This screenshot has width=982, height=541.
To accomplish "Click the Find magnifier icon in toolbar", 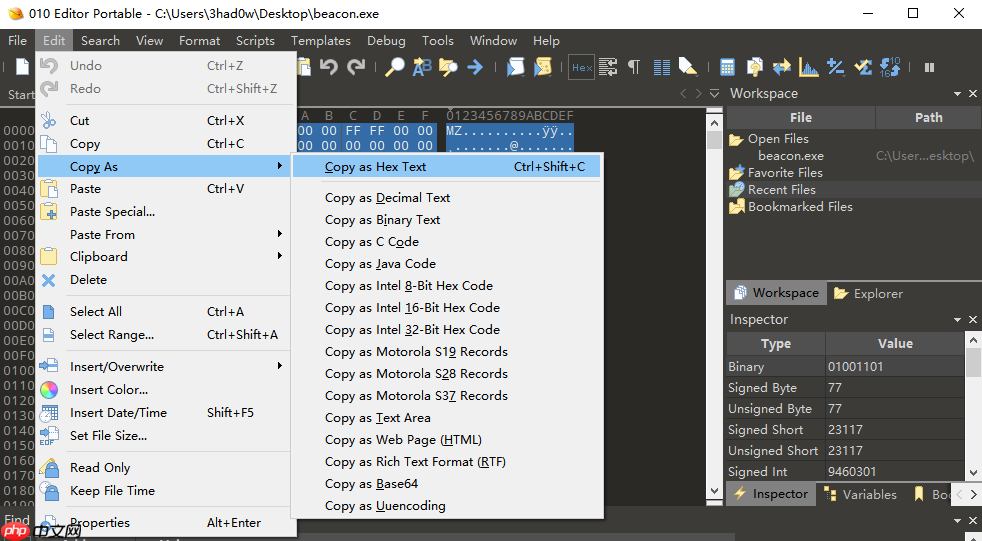I will (395, 67).
